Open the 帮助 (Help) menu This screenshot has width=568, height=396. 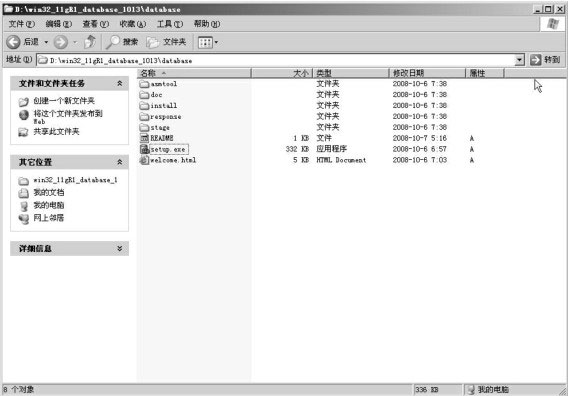point(206,24)
